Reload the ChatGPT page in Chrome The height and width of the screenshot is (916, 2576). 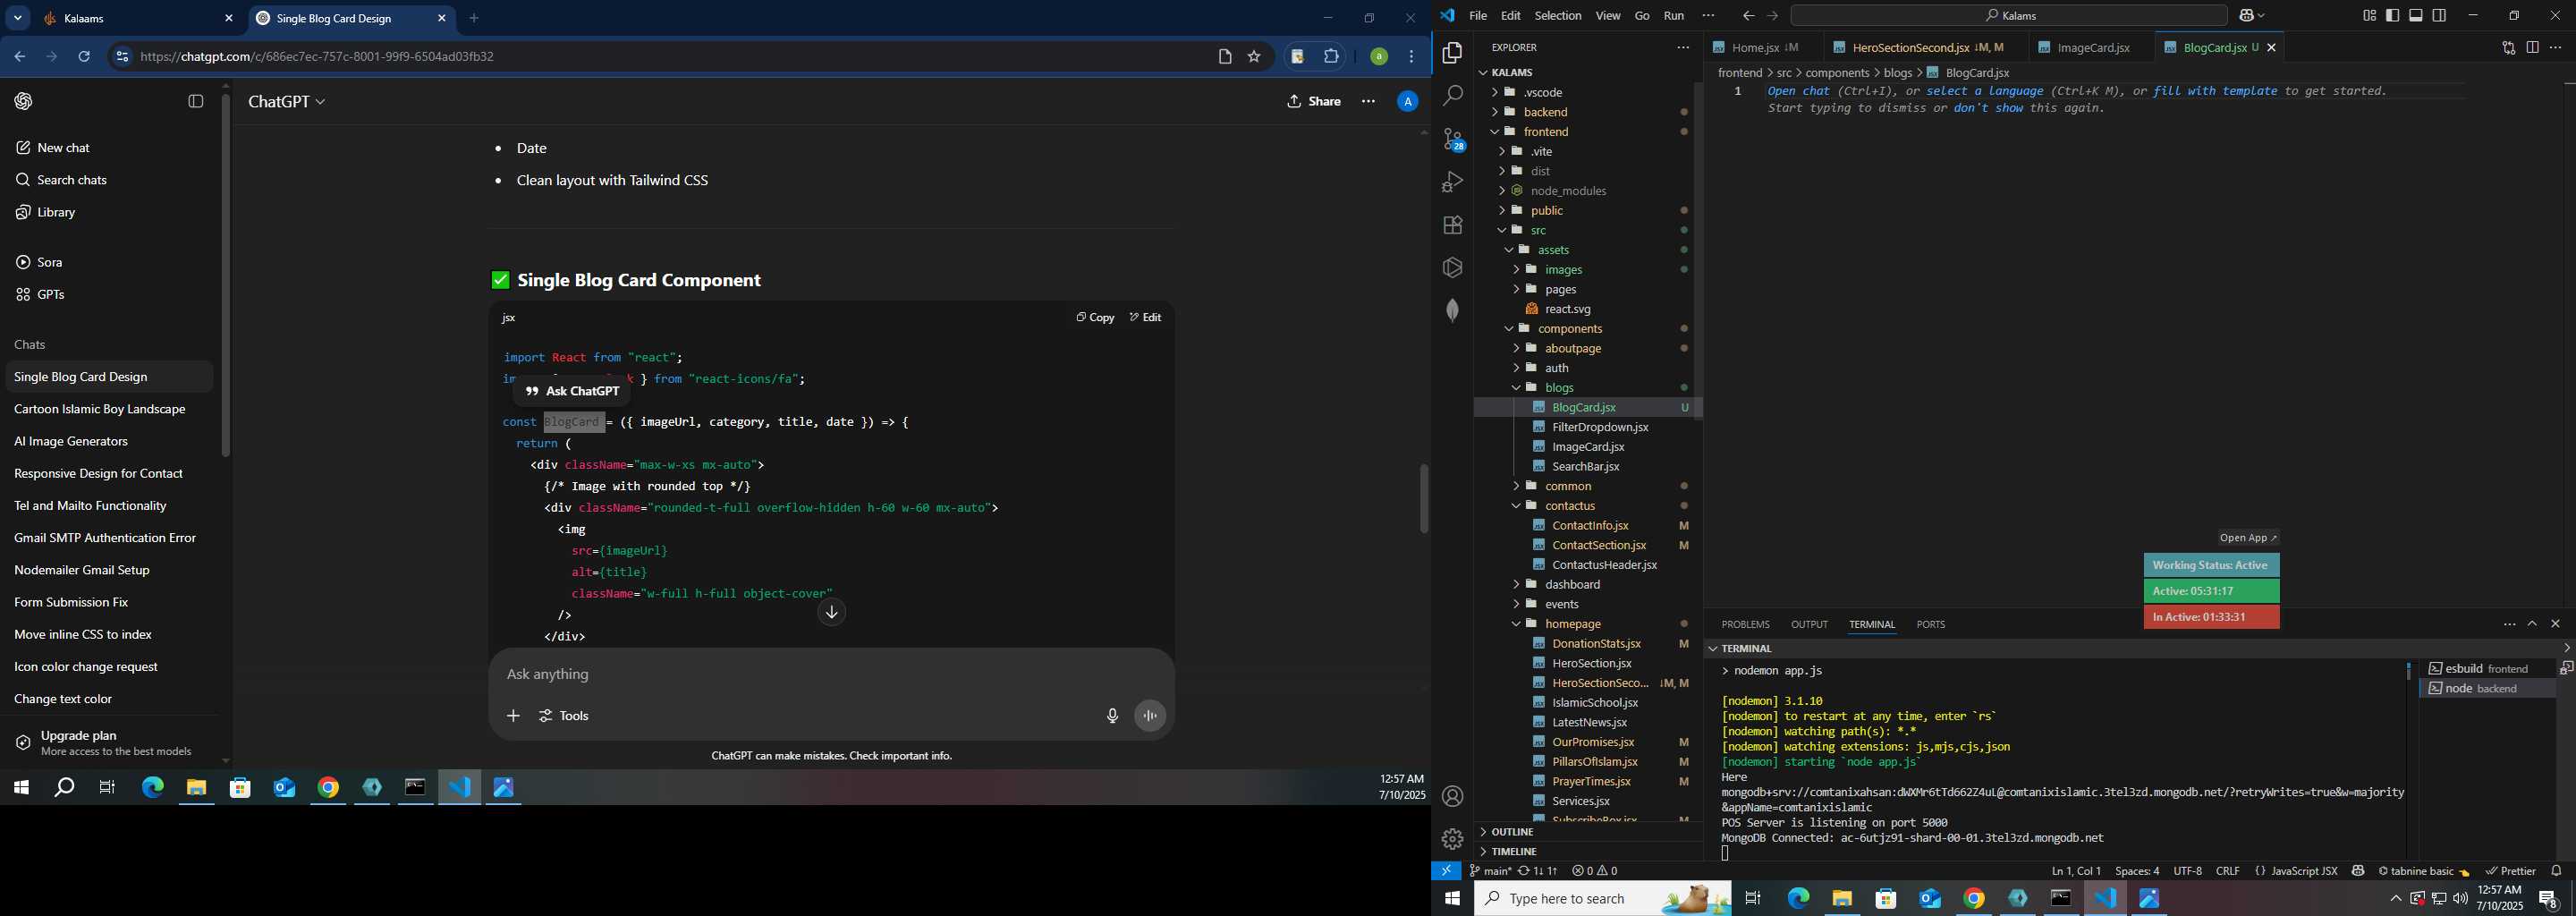pyautogui.click(x=85, y=57)
